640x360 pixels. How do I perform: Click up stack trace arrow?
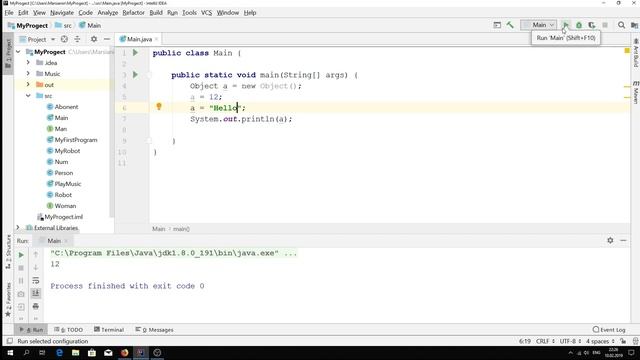point(36,255)
